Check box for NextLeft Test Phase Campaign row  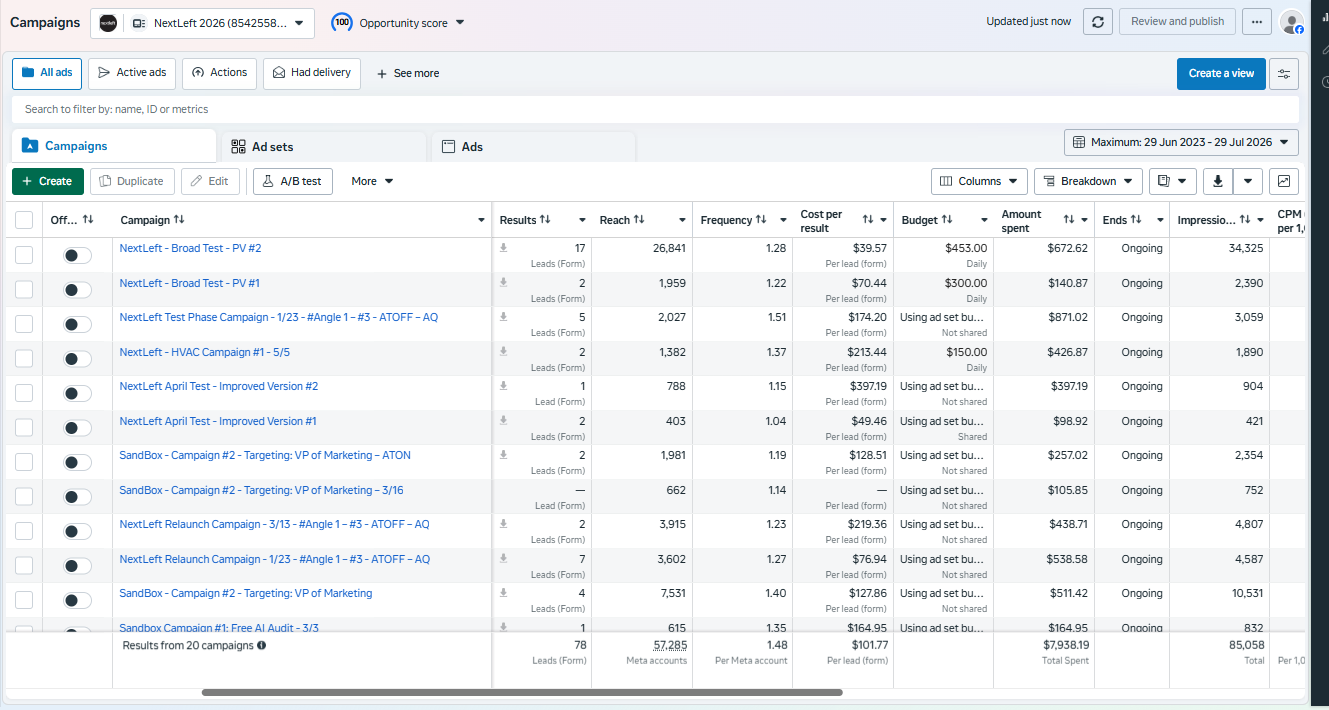click(24, 324)
